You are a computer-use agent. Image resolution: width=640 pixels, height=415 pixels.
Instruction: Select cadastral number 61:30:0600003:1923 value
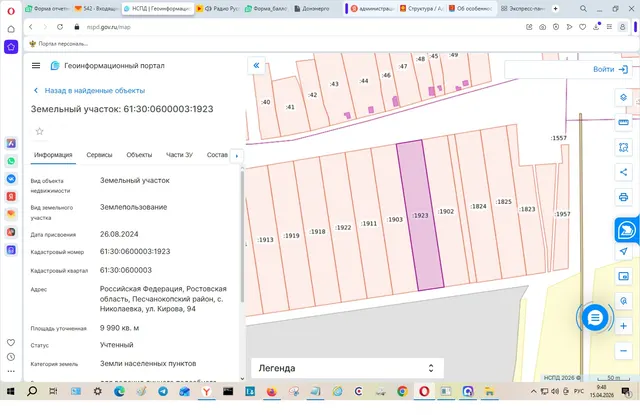[x=135, y=252]
